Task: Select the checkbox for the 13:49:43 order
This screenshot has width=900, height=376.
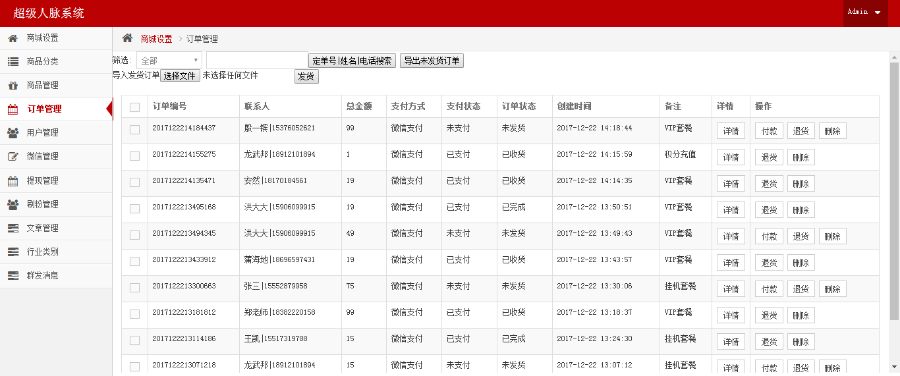Action: pyautogui.click(x=135, y=235)
